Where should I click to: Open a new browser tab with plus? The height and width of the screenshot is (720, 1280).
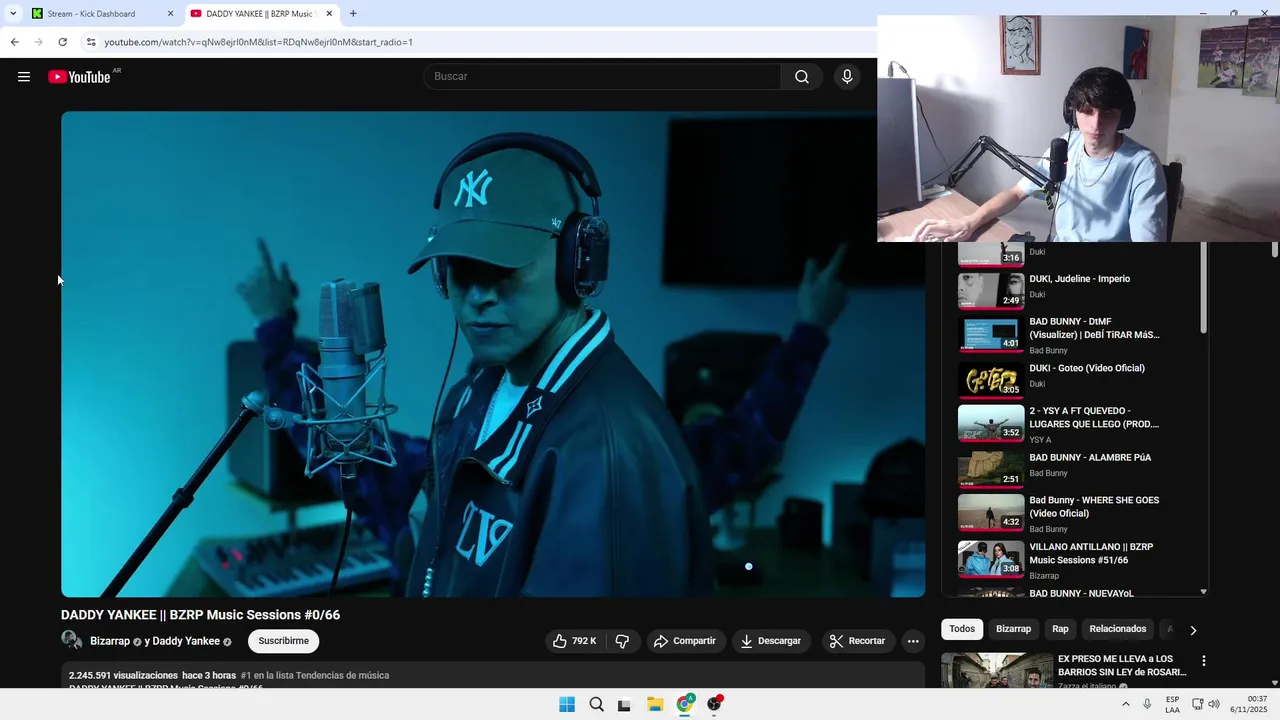point(353,14)
